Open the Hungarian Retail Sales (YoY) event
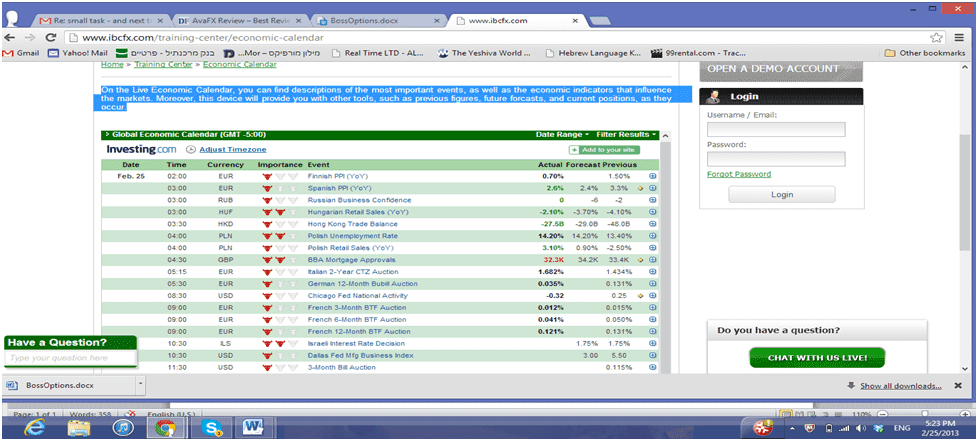Viewport: 978px width, 441px height. (358, 212)
